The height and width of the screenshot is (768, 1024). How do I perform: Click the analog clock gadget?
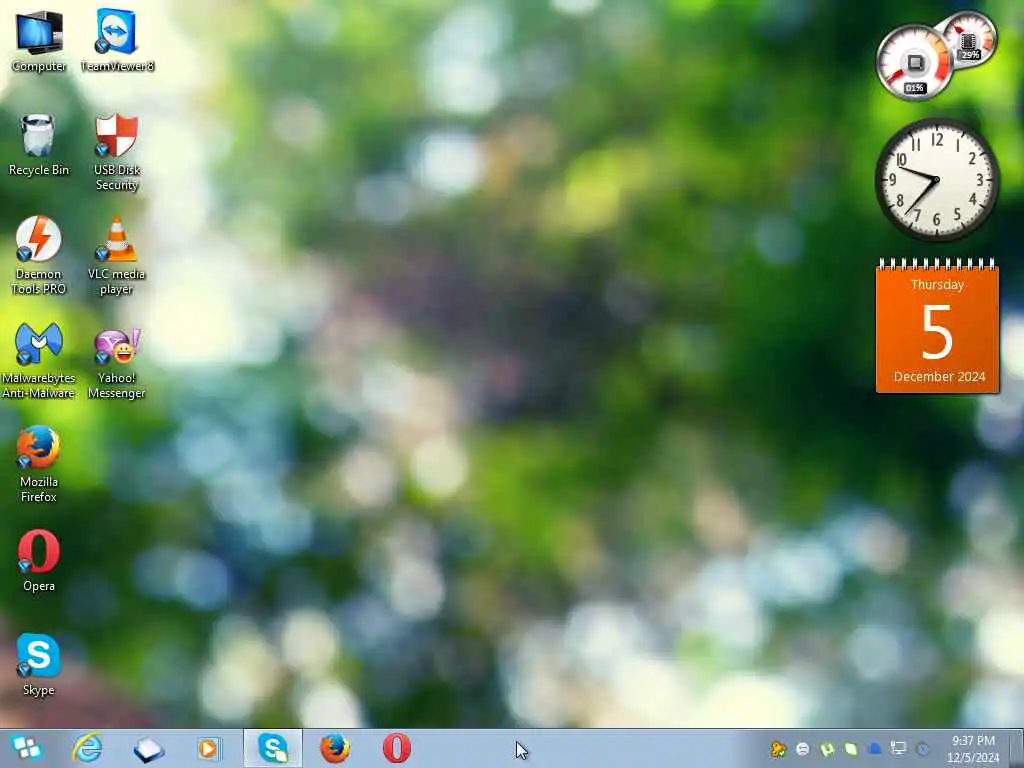pyautogui.click(x=937, y=180)
